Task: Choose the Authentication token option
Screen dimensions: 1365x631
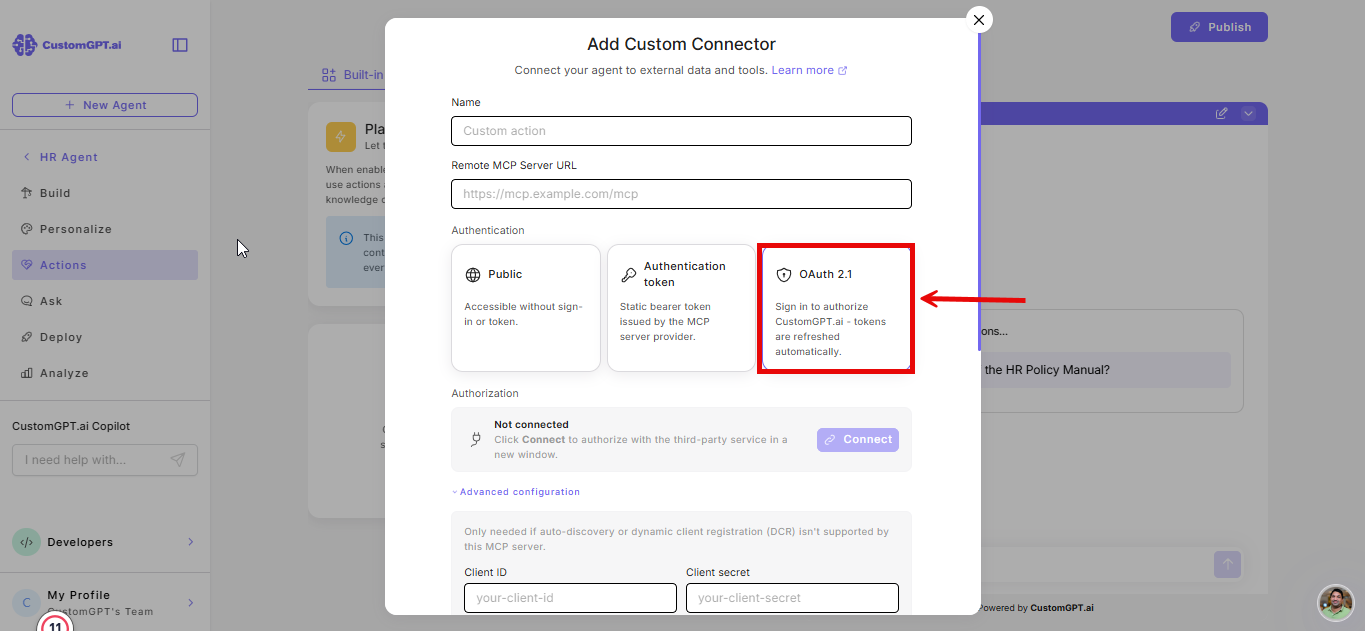Action: coord(681,308)
